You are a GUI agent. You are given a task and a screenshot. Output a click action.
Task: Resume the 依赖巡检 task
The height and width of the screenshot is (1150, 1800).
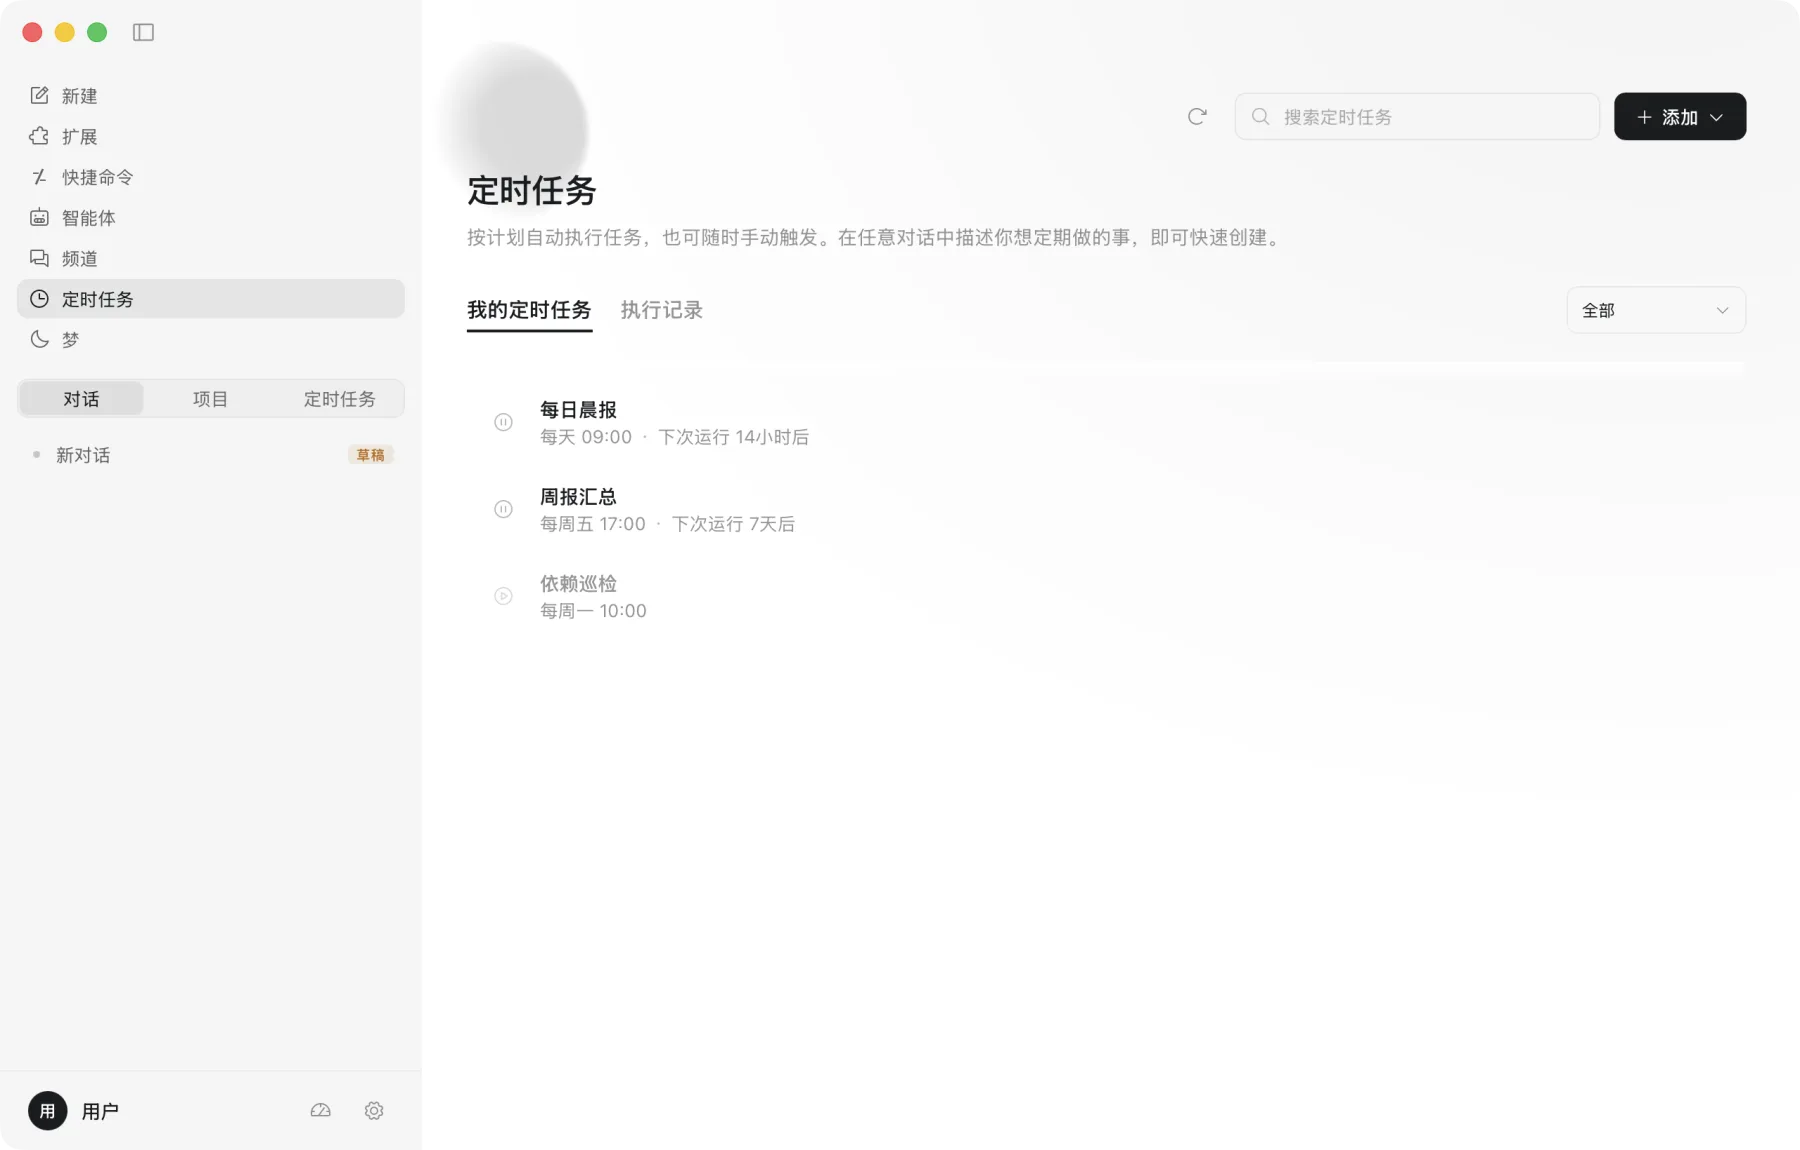503,597
